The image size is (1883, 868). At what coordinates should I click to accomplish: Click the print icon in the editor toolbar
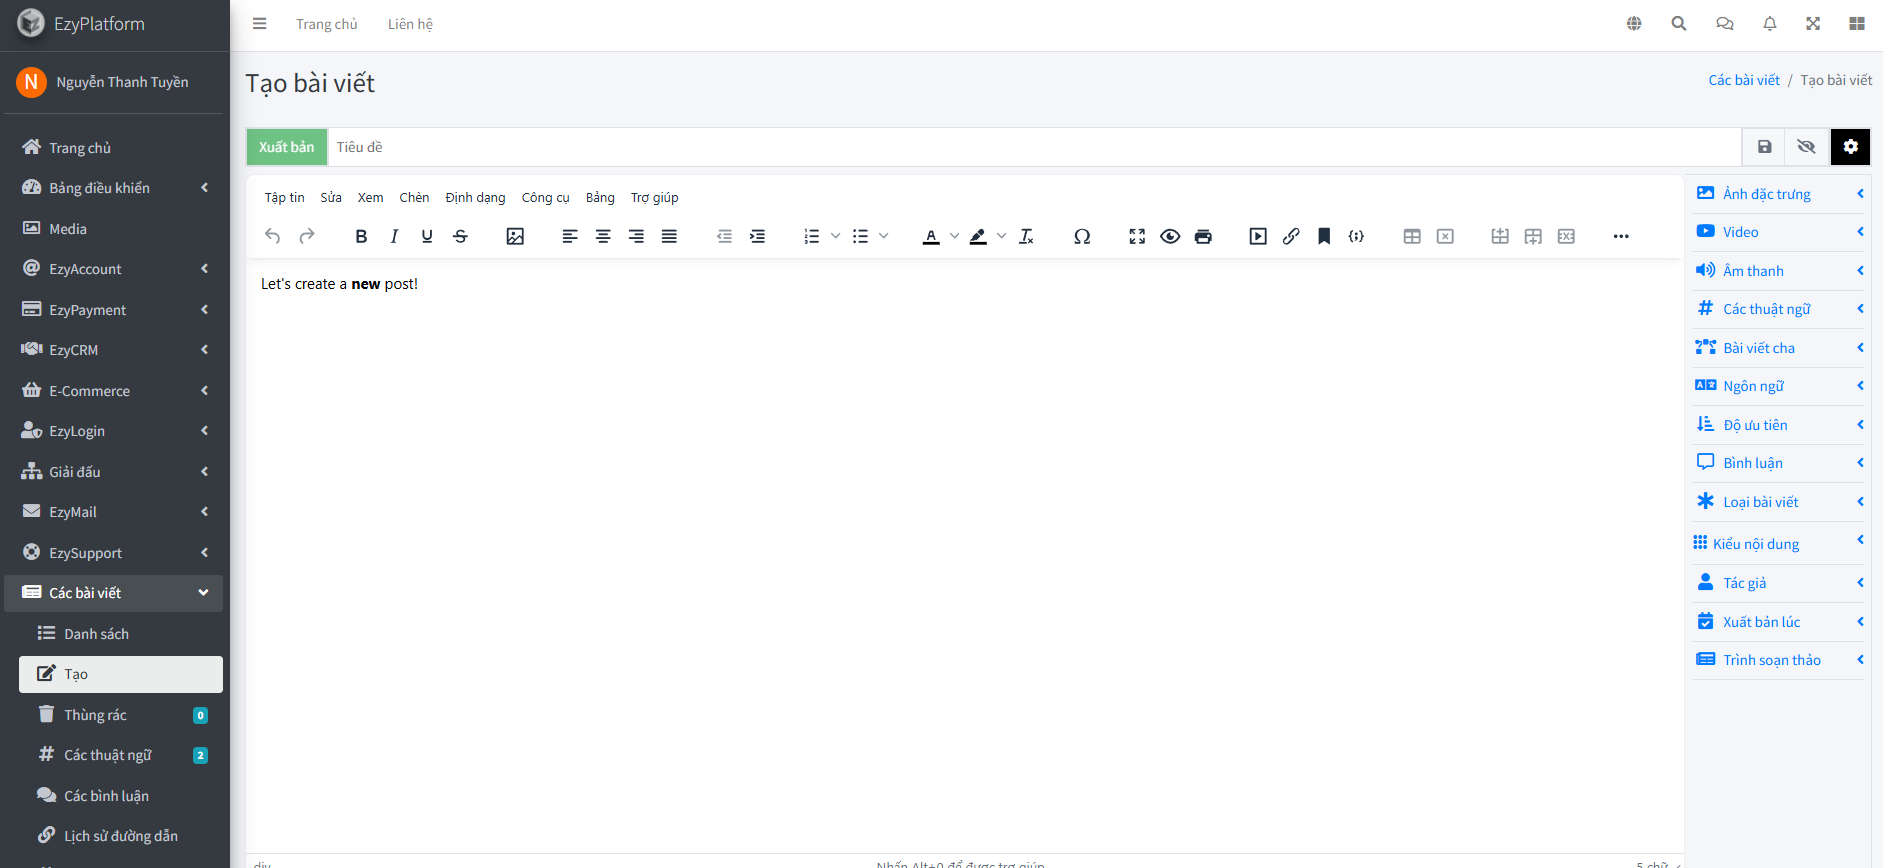(1203, 237)
